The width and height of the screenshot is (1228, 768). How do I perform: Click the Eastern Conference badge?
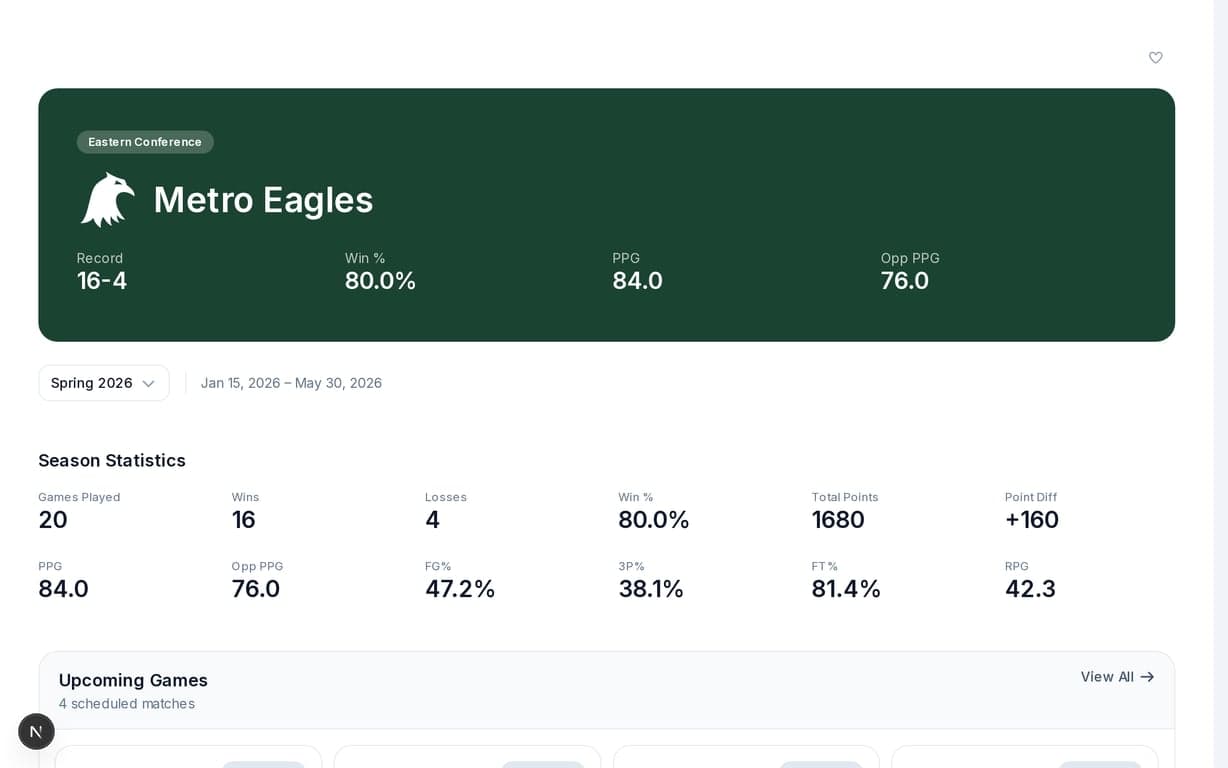[x=145, y=142]
